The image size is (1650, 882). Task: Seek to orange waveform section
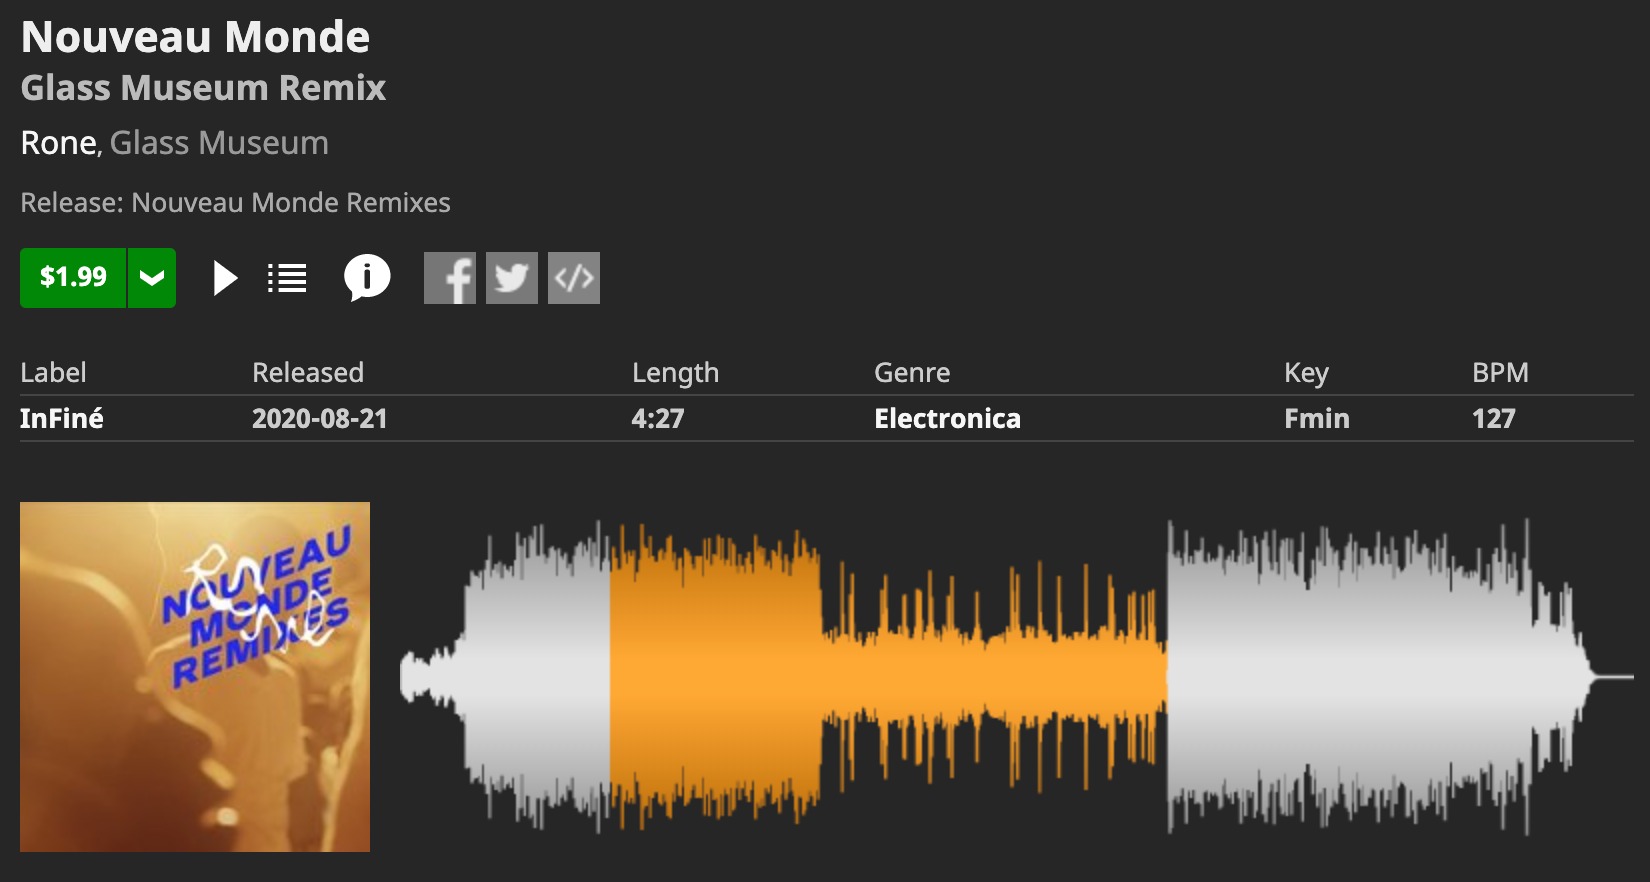tap(888, 677)
